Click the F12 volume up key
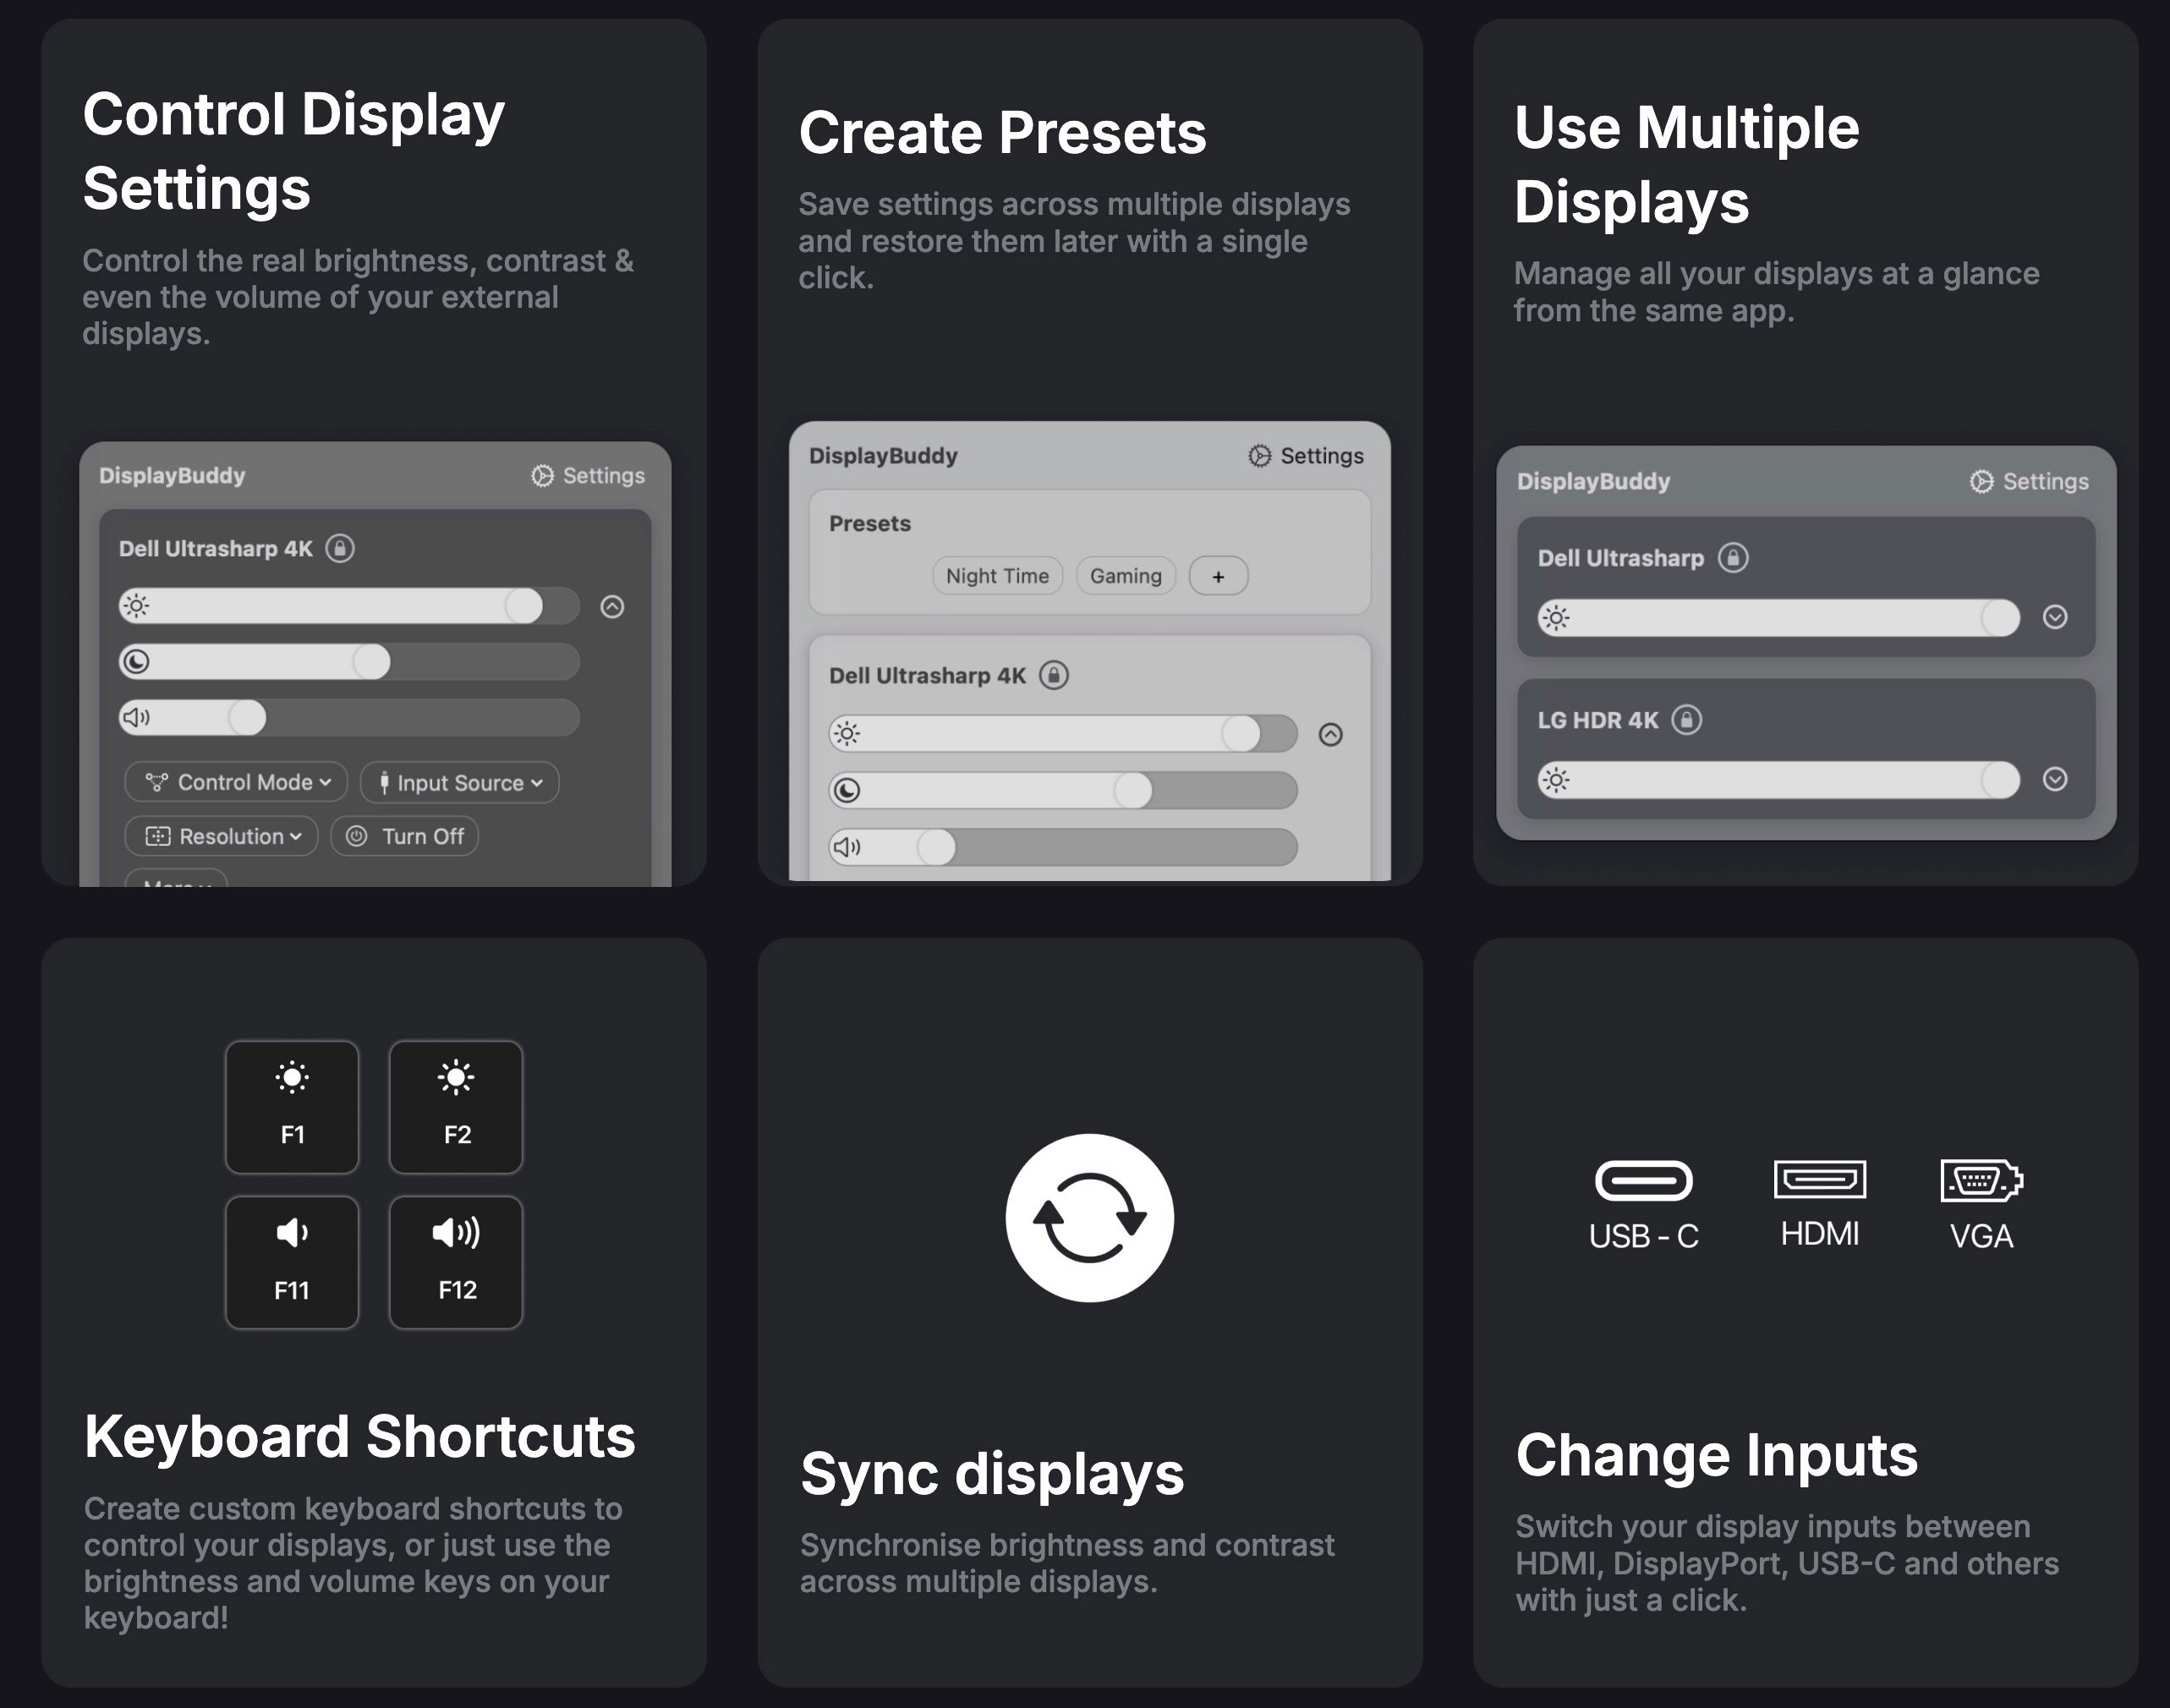This screenshot has width=2170, height=1708. coord(456,1263)
